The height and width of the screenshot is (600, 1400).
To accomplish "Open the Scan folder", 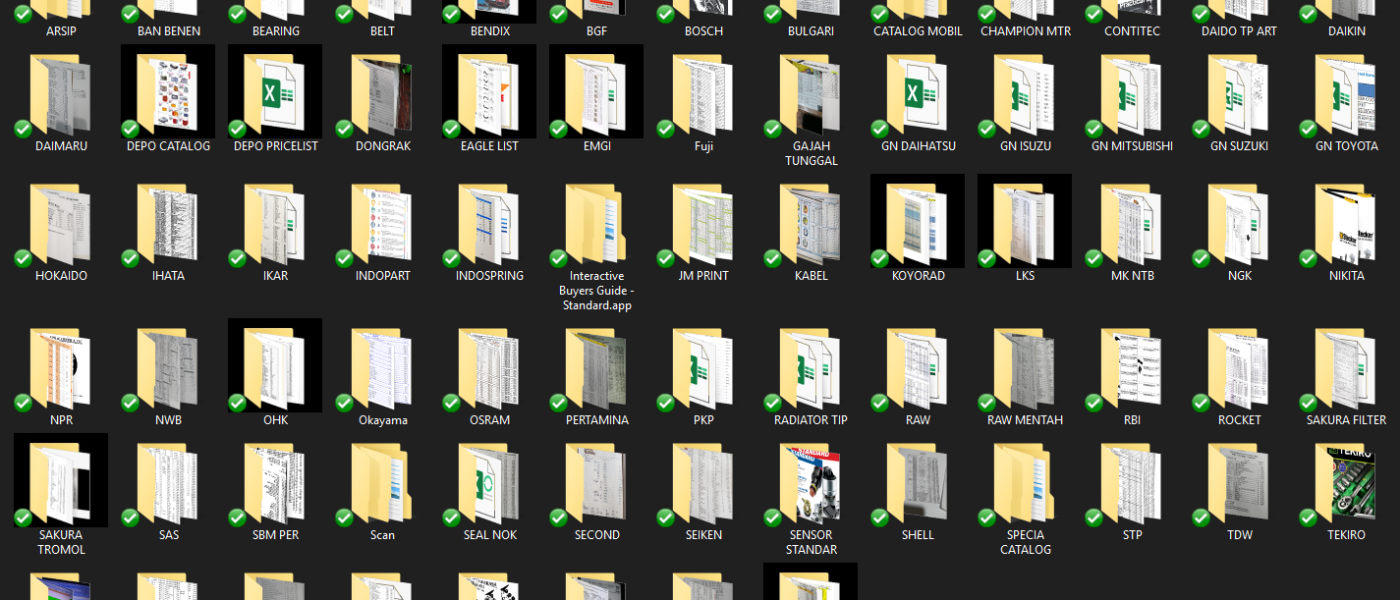I will click(x=382, y=485).
